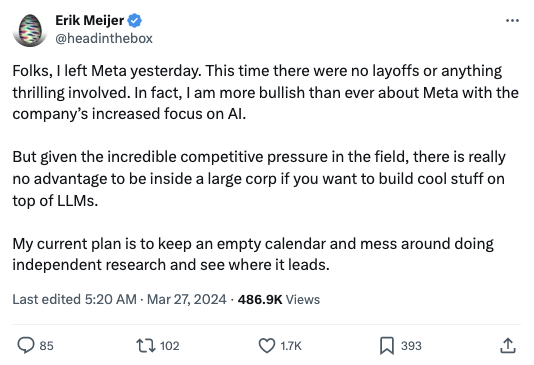The height and width of the screenshot is (365, 534).
Task: Click the reply speech bubble icon
Action: click(x=26, y=345)
